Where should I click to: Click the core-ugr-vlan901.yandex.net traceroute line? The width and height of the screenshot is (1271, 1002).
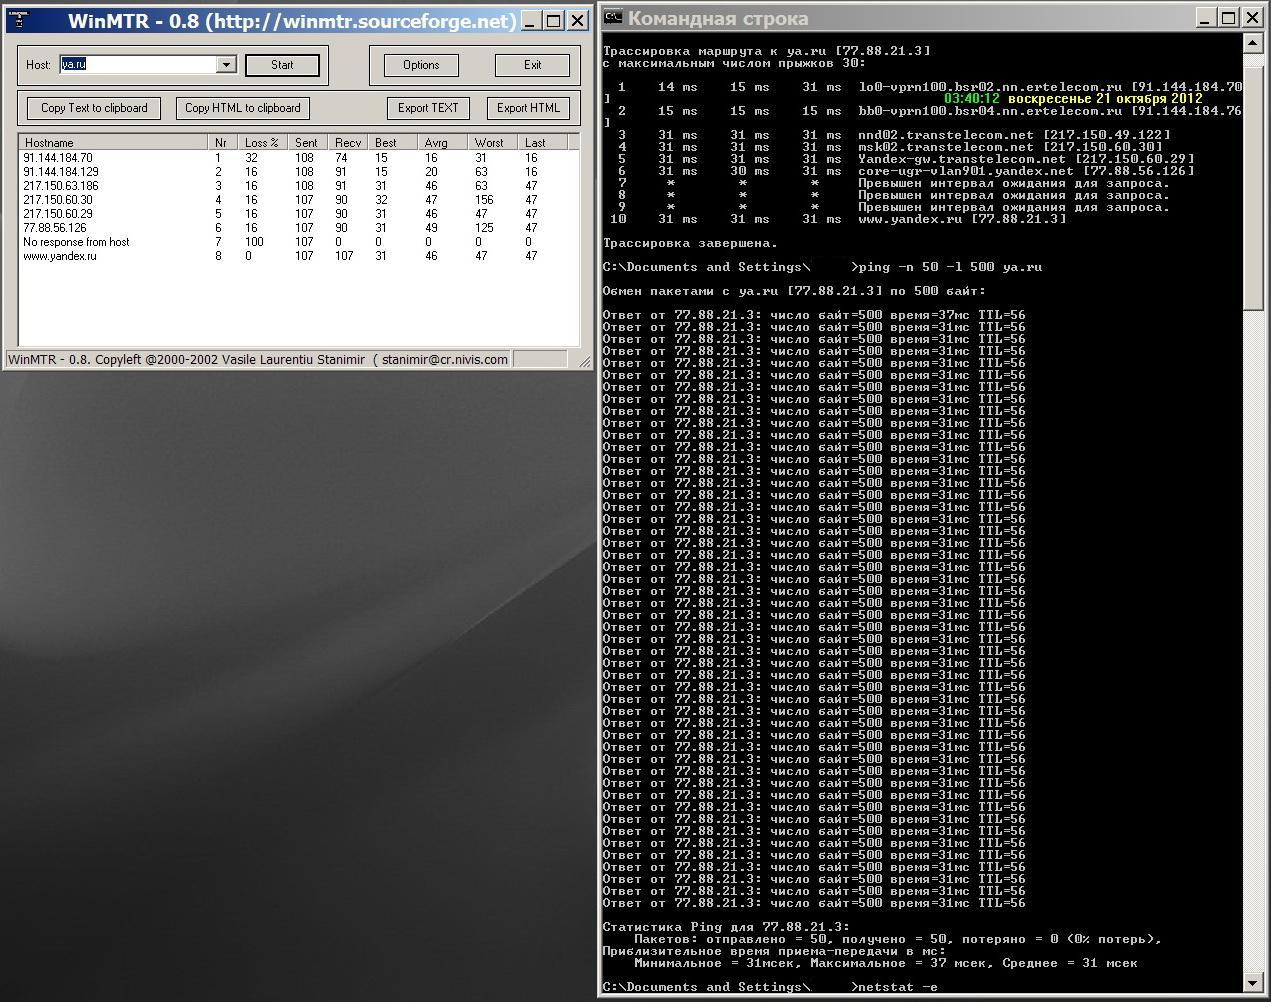tap(902, 171)
